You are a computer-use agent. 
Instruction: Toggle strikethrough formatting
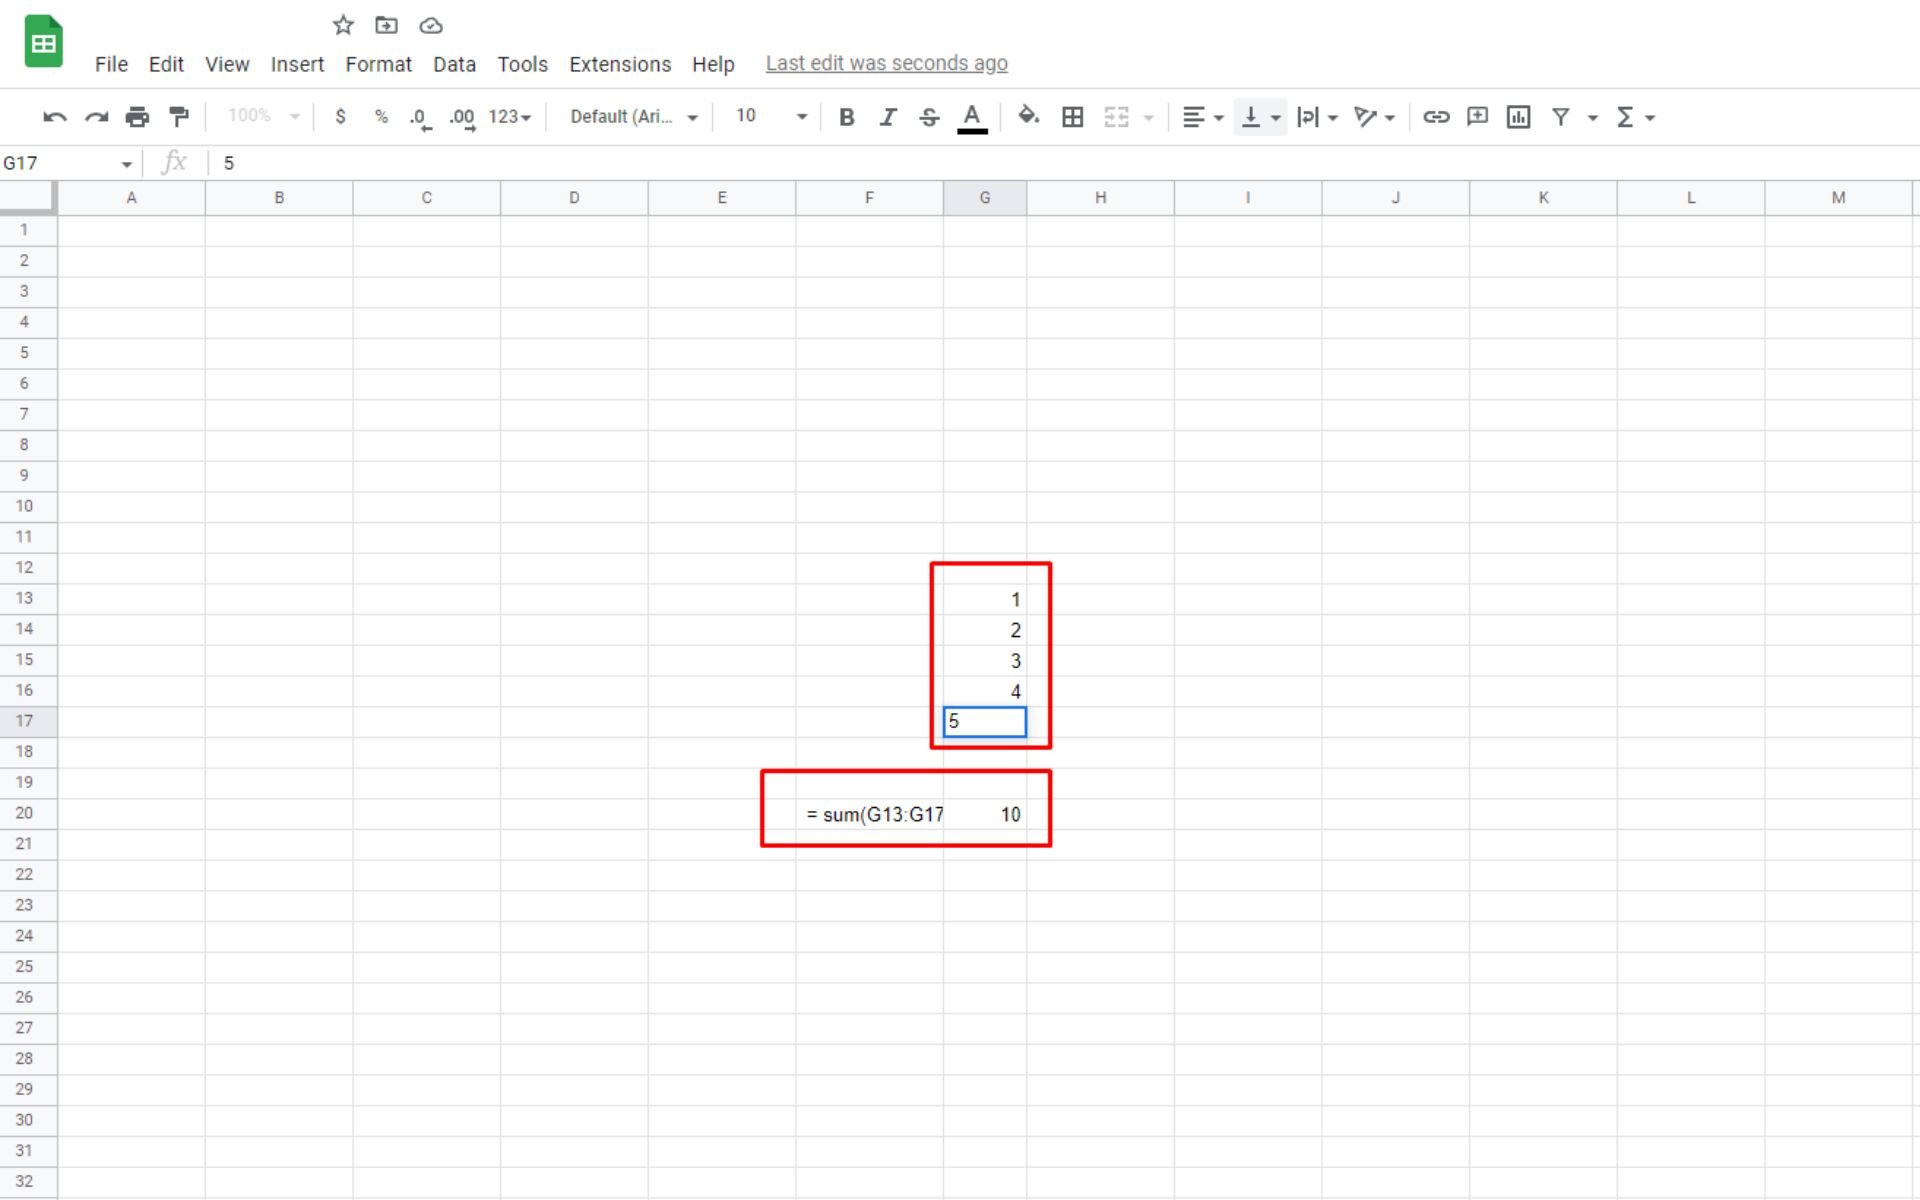point(929,117)
